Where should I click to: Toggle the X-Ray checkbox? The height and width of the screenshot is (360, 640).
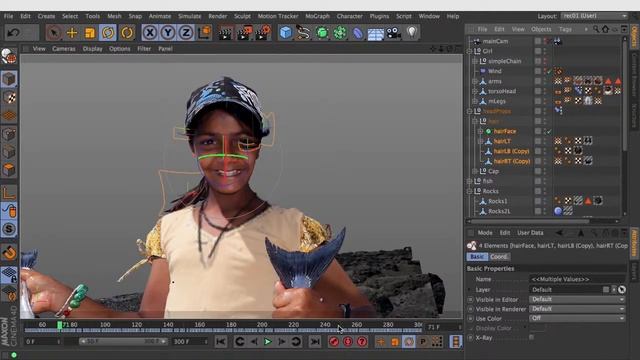pos(531,337)
